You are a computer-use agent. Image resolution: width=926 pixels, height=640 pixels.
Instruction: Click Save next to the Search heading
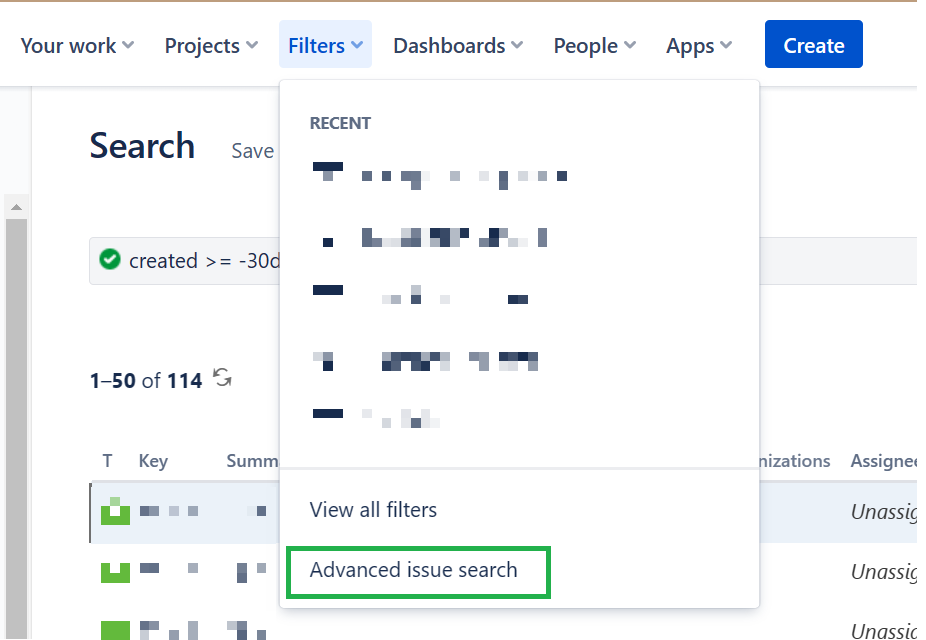click(x=252, y=151)
